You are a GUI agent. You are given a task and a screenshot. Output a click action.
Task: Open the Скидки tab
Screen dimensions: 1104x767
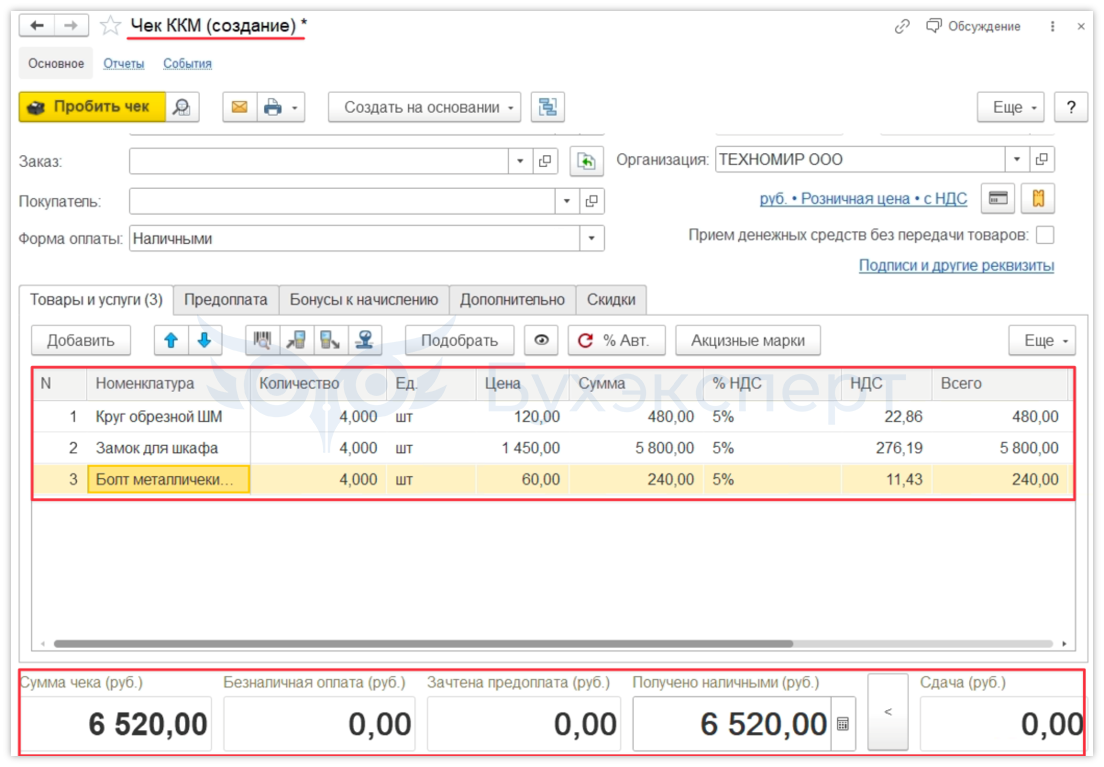point(611,299)
